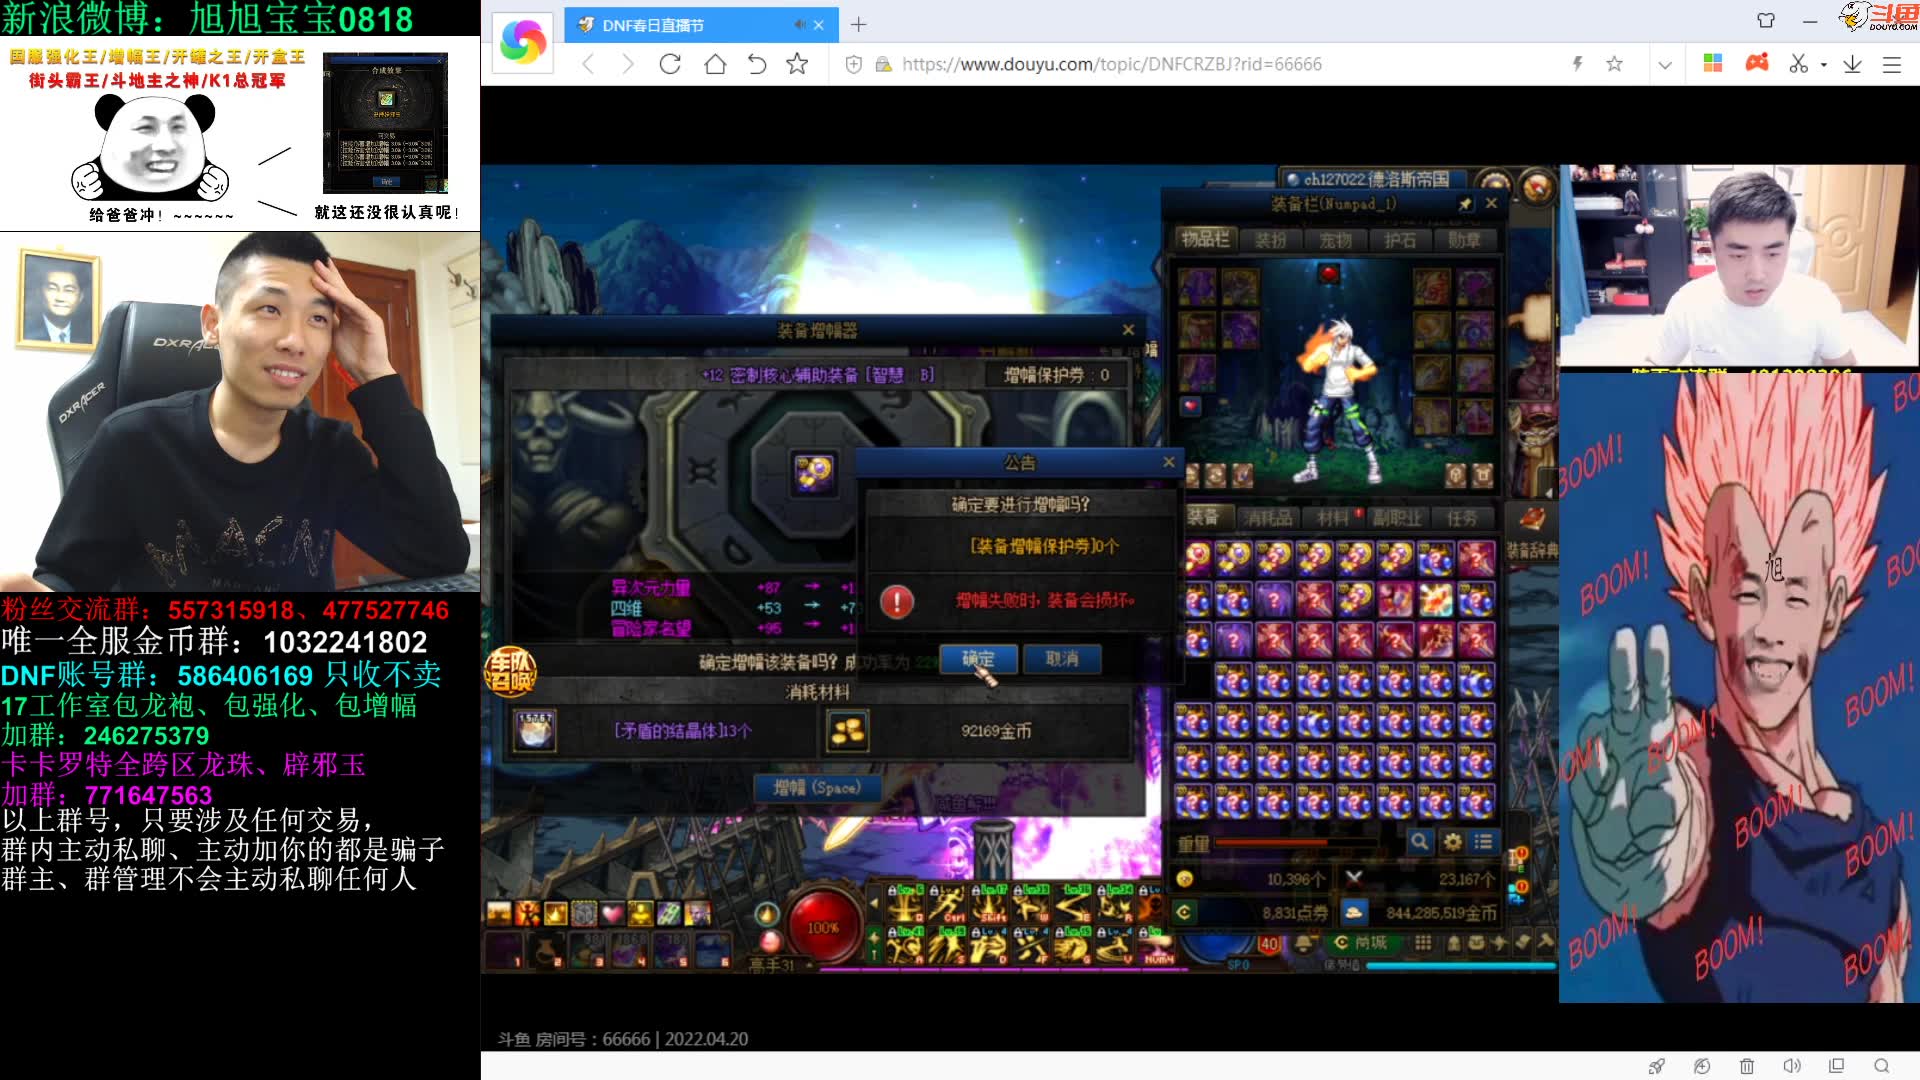Go to the browser home page
Screen dimensions: 1920x1080
pyautogui.click(x=714, y=64)
